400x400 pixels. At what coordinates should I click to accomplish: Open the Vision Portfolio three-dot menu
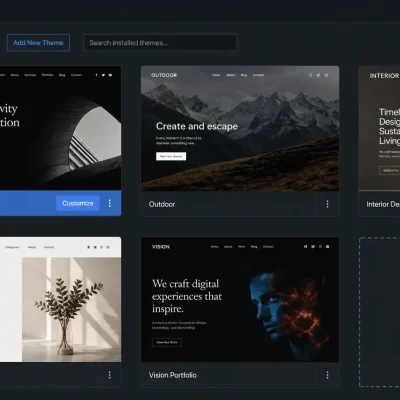point(327,375)
